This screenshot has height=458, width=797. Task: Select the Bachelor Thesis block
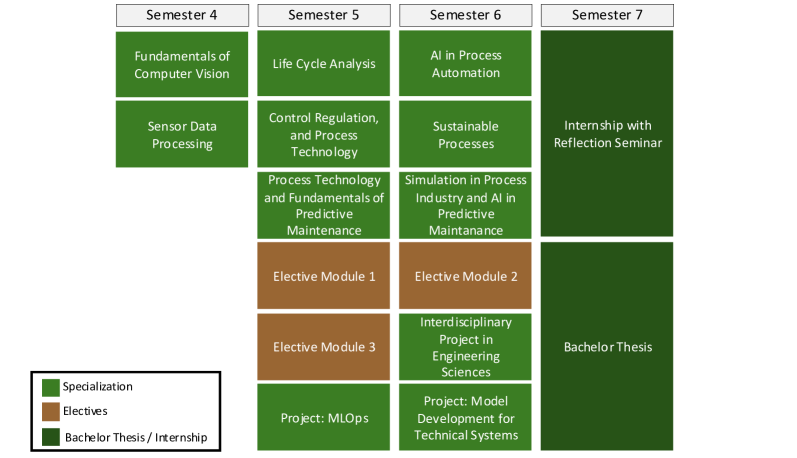point(606,346)
